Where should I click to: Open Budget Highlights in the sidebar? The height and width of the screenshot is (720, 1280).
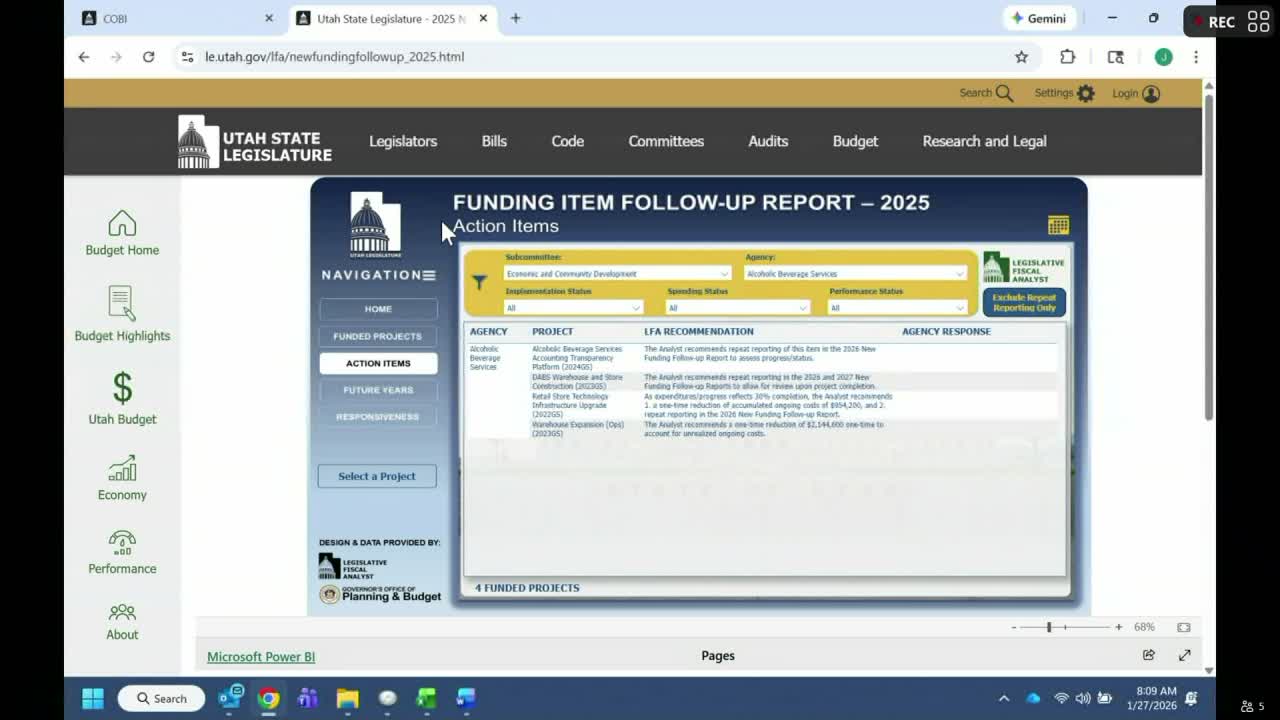click(122, 304)
